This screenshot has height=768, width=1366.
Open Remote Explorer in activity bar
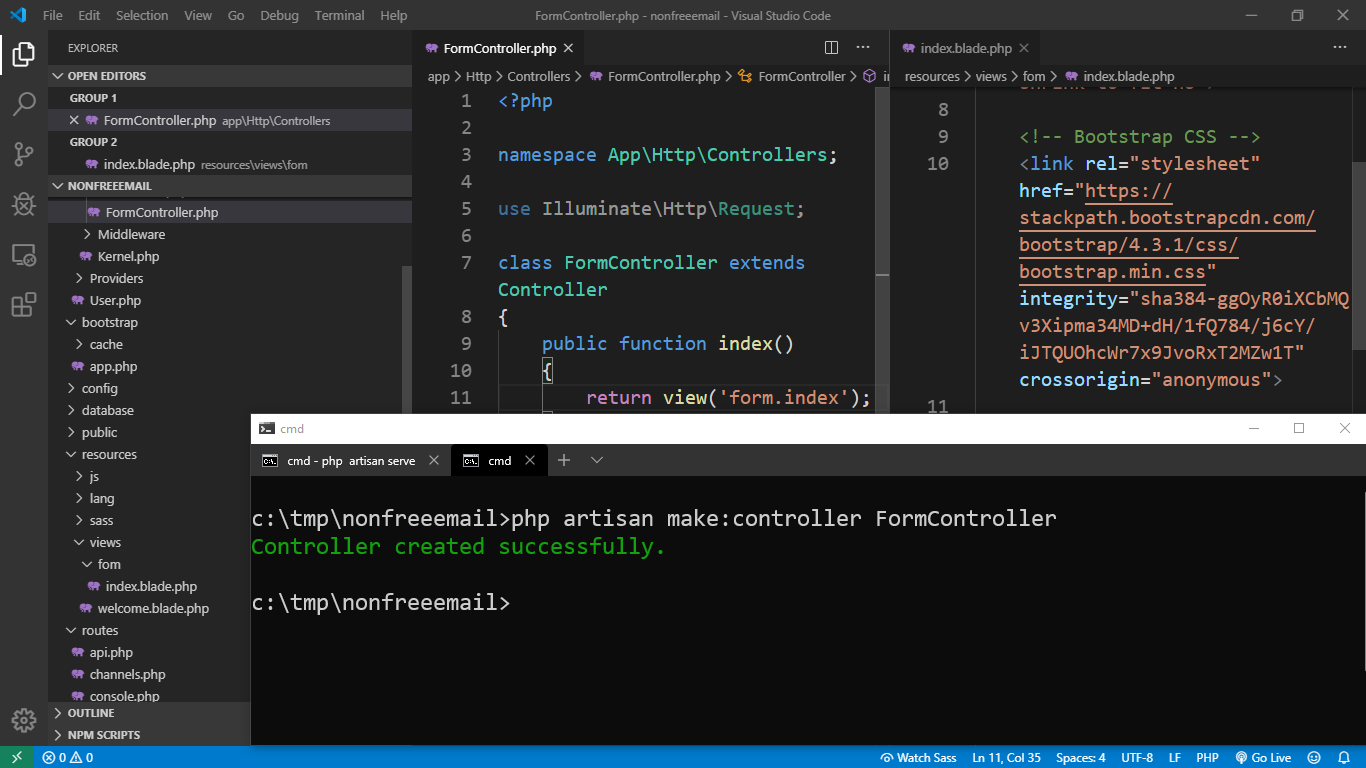coord(24,255)
